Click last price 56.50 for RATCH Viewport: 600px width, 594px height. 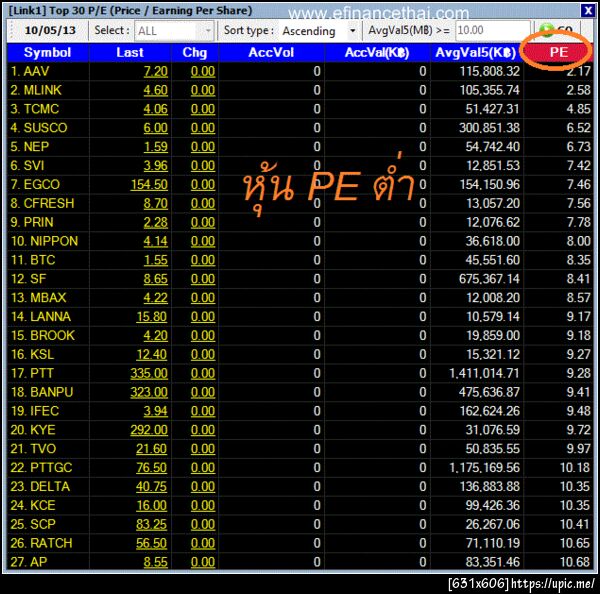[x=152, y=543]
